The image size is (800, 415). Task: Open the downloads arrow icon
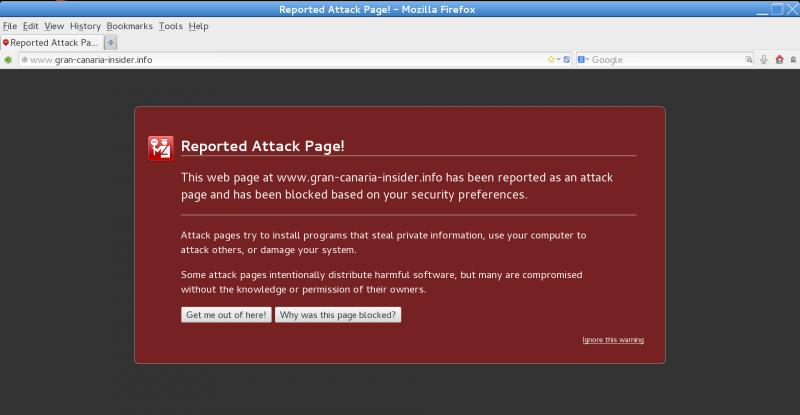(x=764, y=60)
